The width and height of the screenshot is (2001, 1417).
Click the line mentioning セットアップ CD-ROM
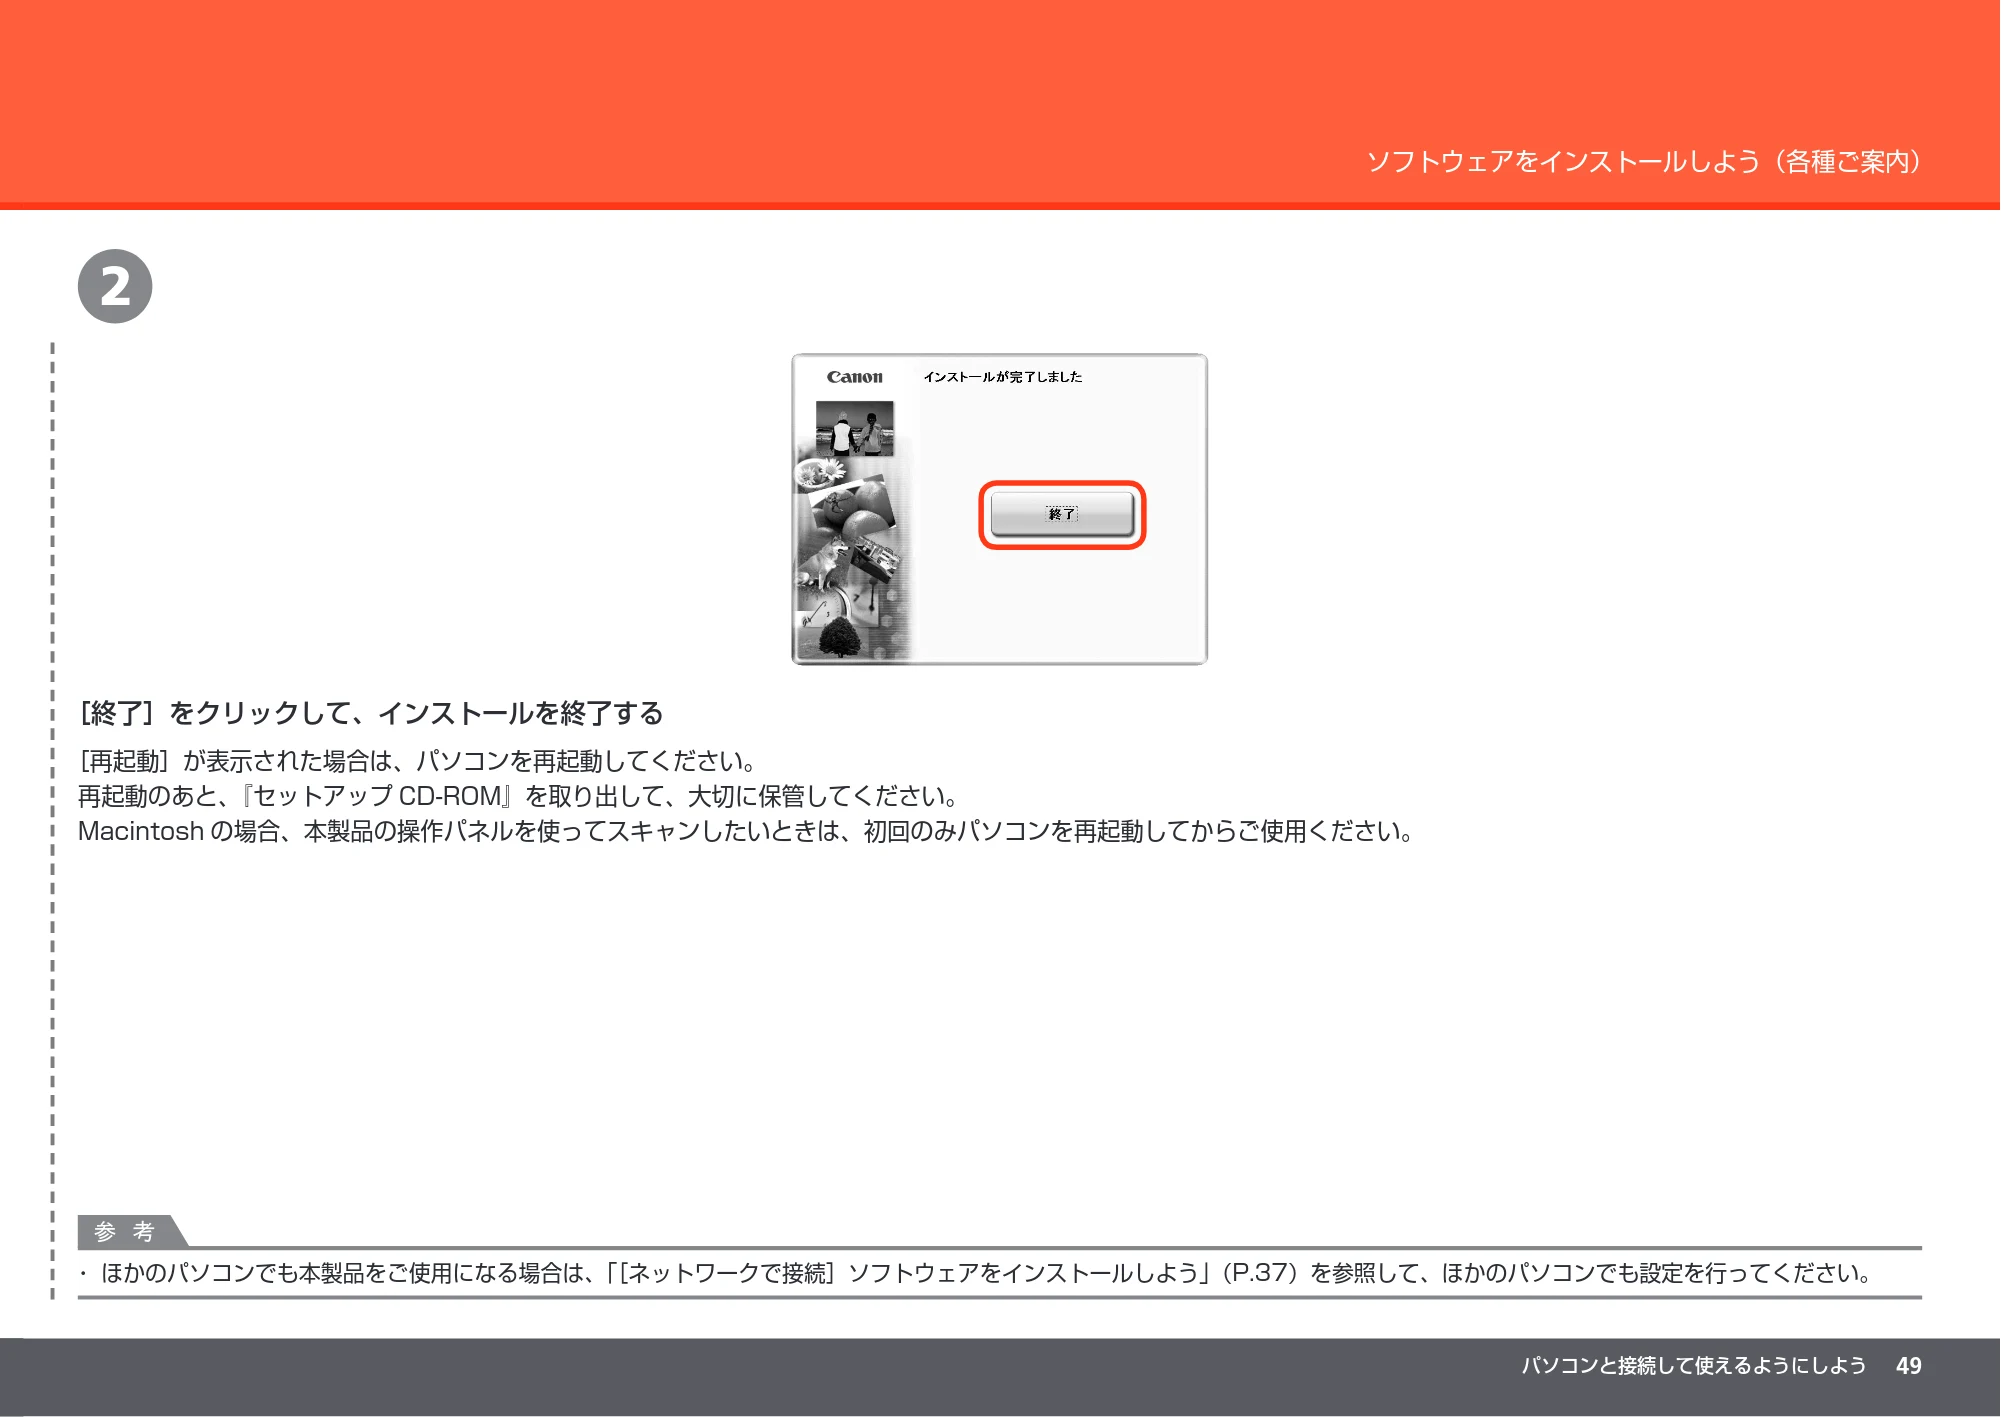click(x=520, y=796)
